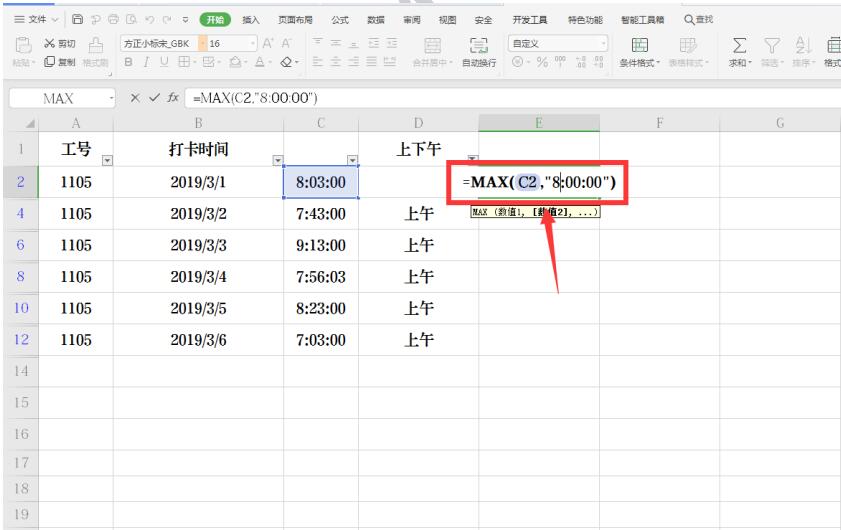
Task: Click the fill color bucket icon
Action: 234,62
